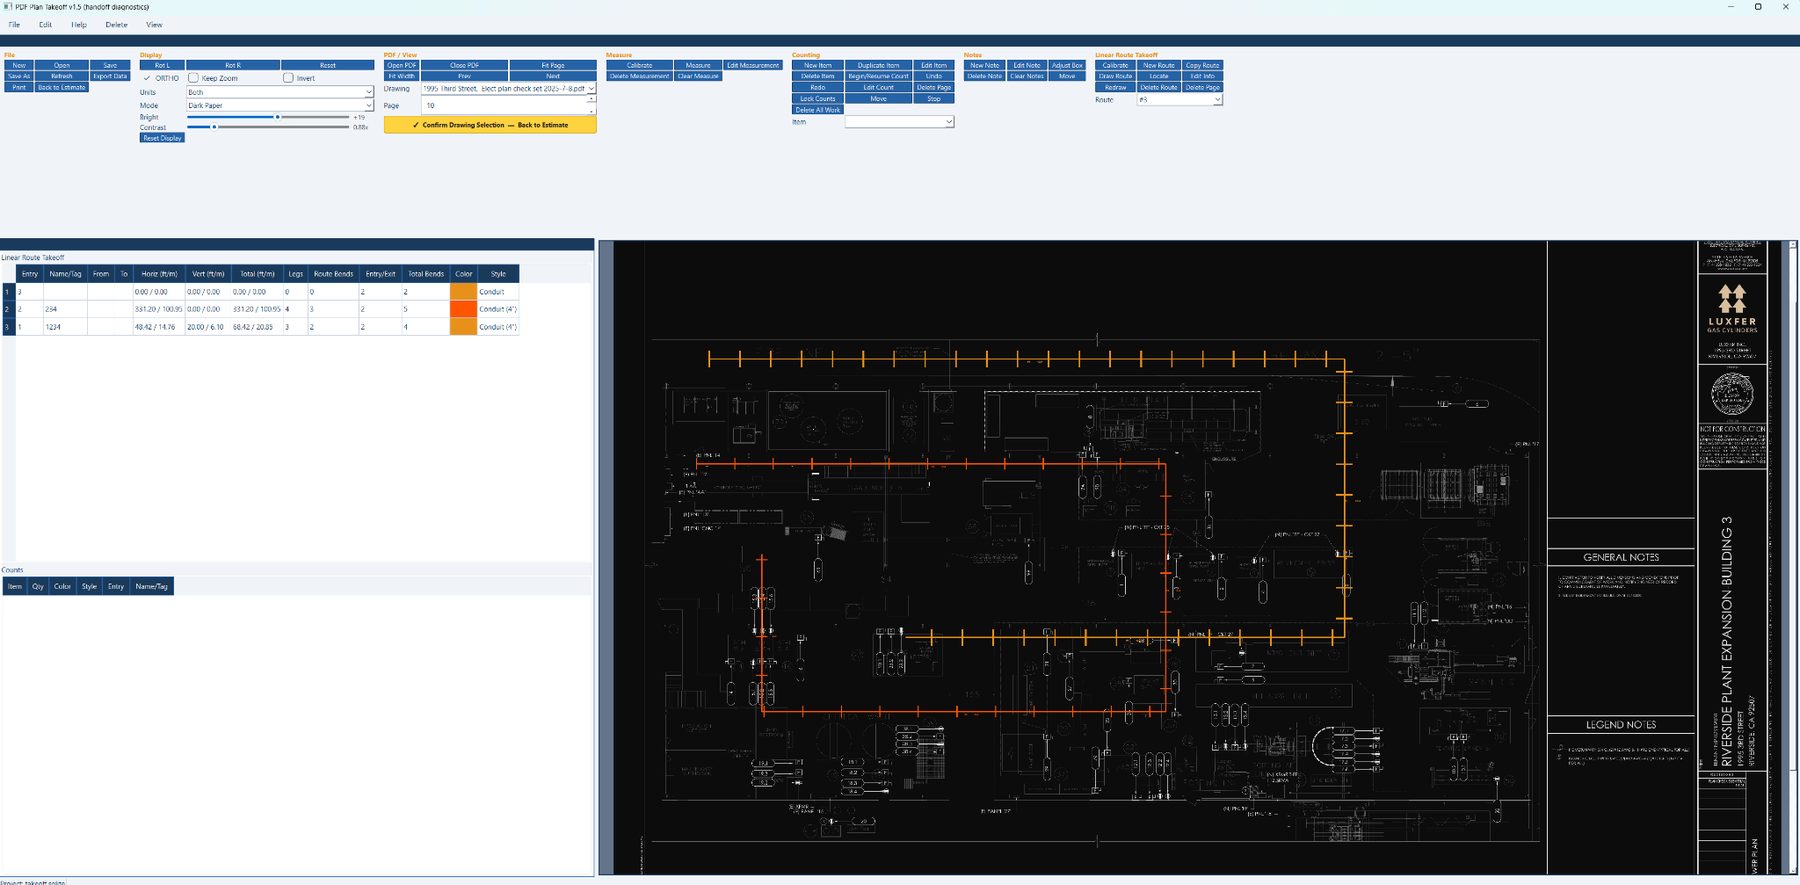
Task: Click the New file button
Action: pos(19,65)
